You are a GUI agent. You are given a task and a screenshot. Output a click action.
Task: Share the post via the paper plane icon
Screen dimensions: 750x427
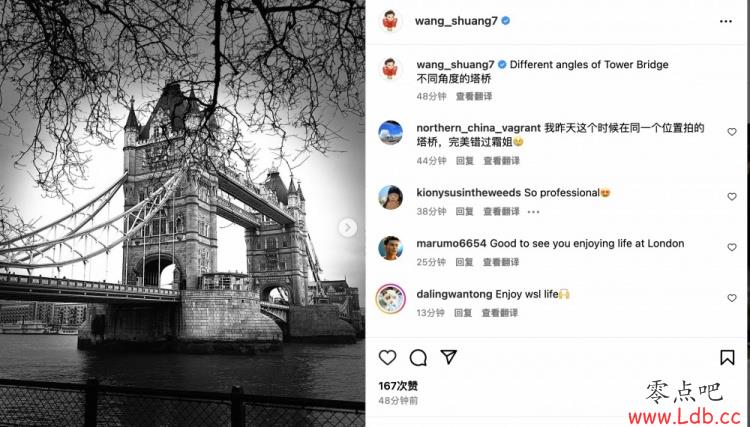tap(448, 357)
